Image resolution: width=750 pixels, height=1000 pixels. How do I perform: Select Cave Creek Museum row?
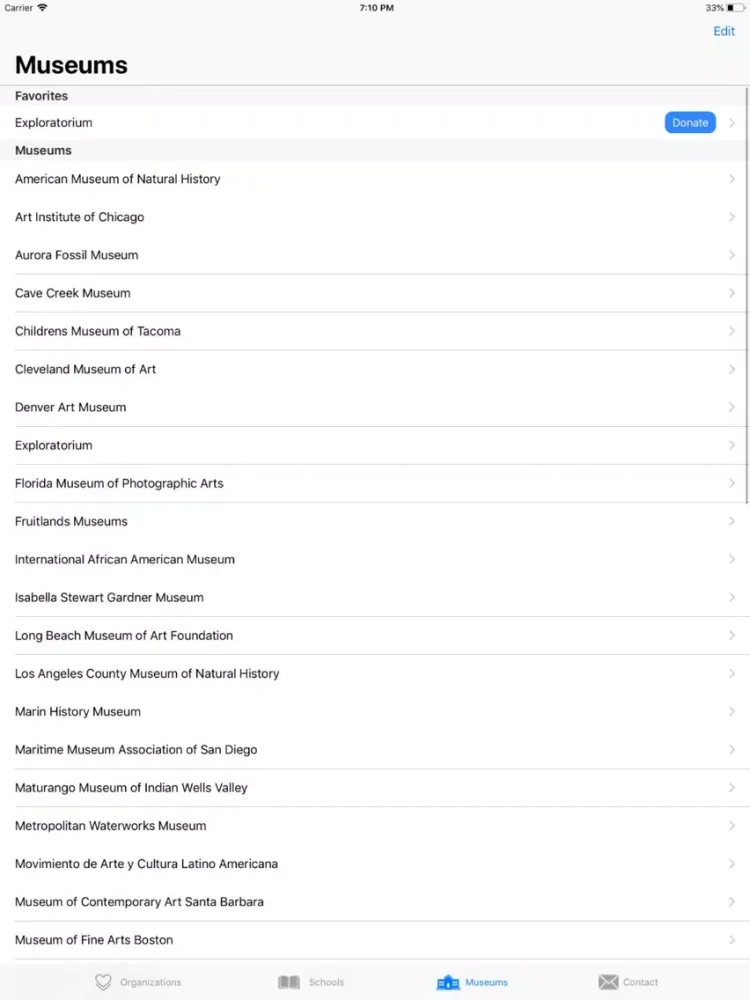coord(375,293)
